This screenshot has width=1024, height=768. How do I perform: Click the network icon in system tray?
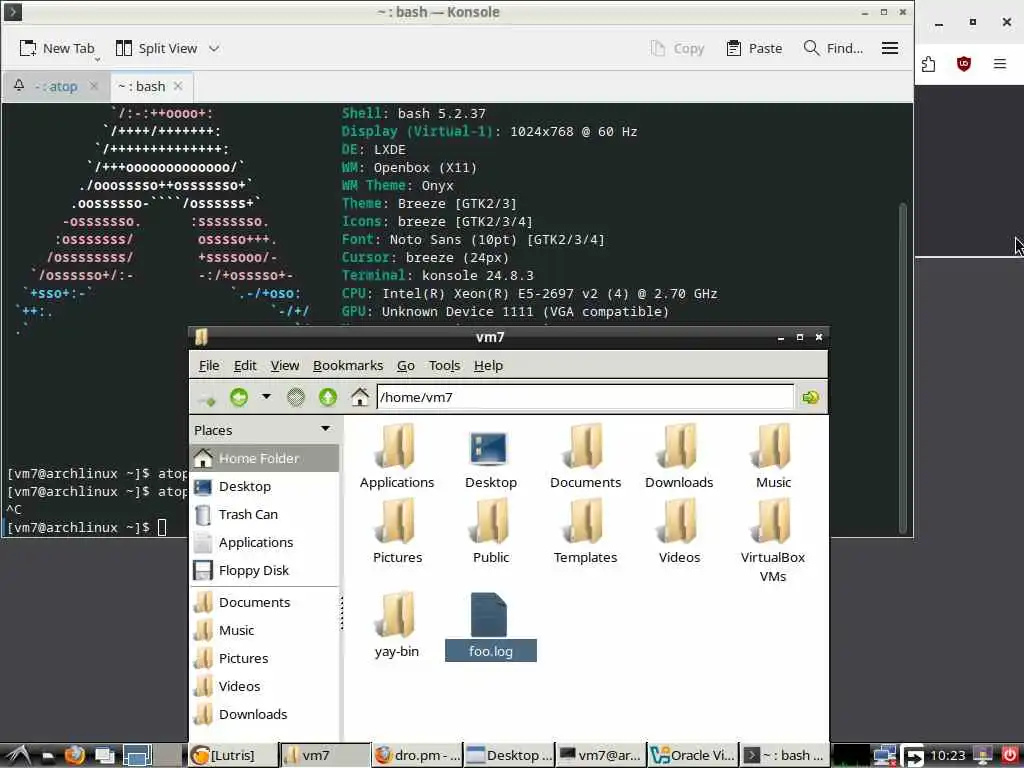tap(885, 756)
